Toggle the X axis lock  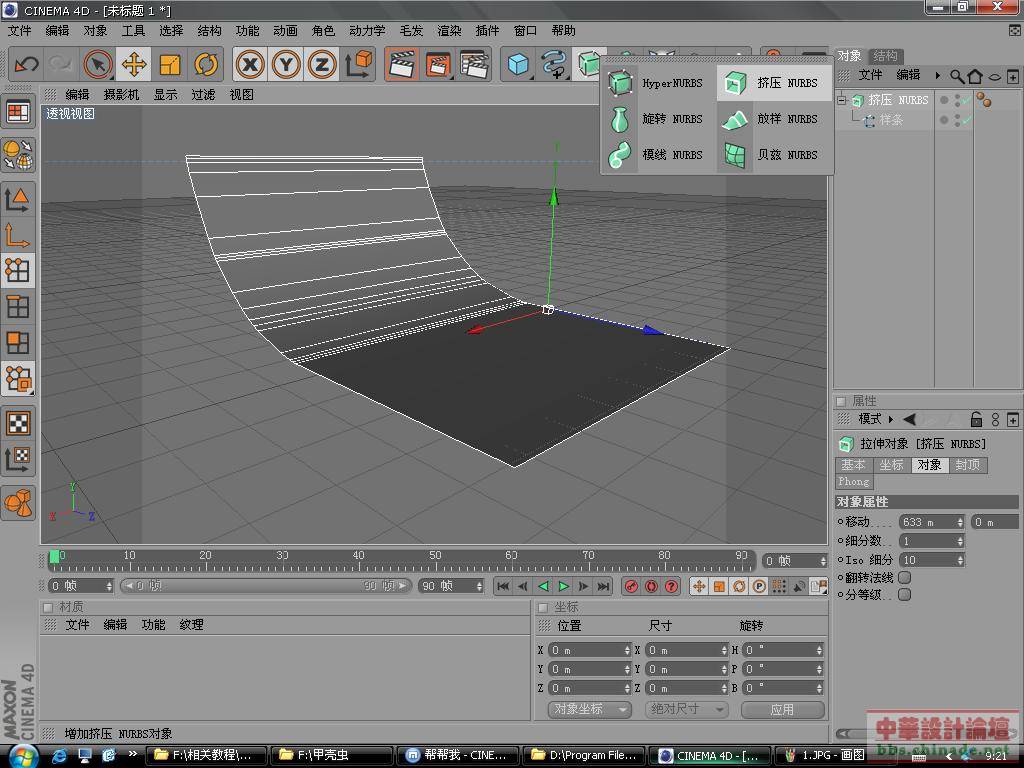250,65
